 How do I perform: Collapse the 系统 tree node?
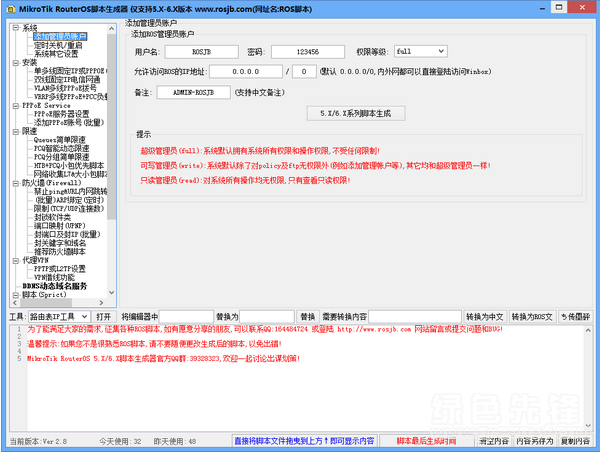pyautogui.click(x=16, y=28)
